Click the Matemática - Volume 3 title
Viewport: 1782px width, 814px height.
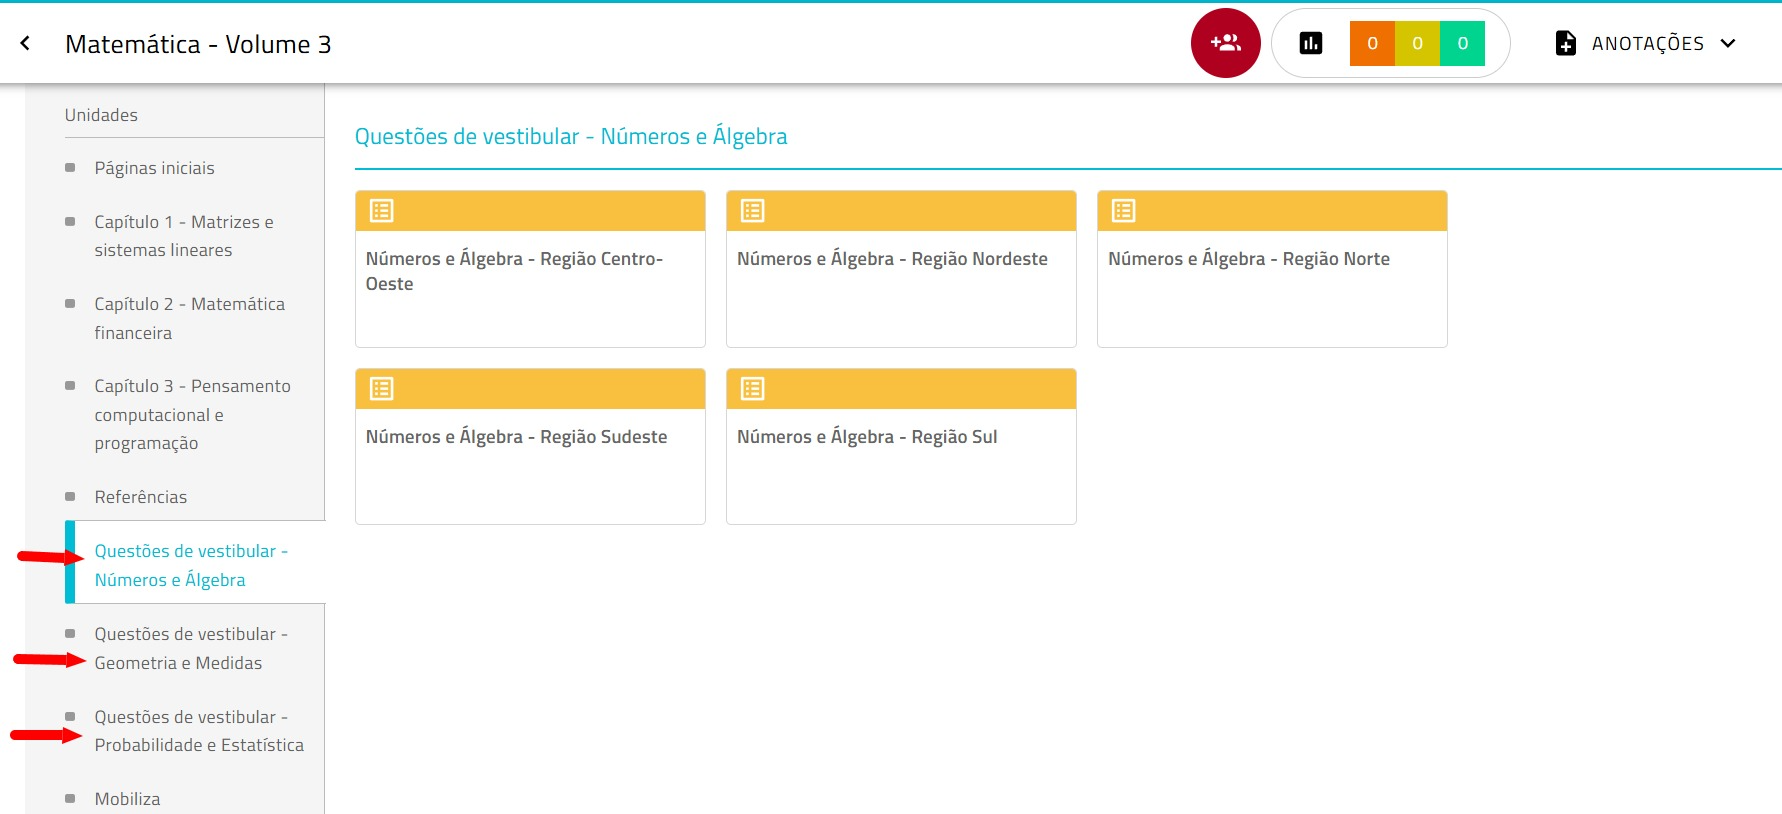198,44
